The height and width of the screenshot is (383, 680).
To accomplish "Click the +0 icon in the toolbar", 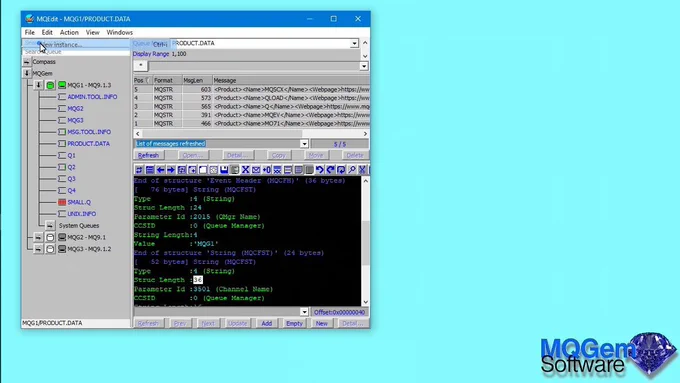I will point(267,170).
